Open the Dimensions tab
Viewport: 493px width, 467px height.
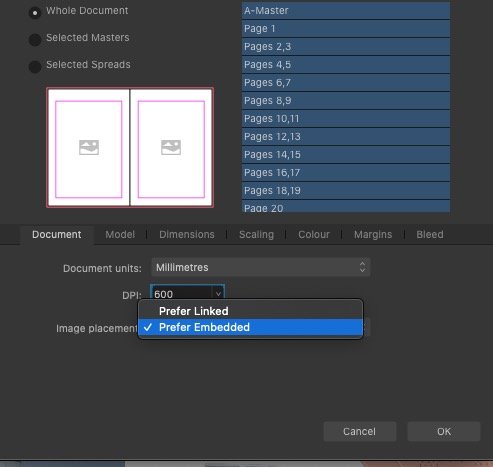click(x=187, y=235)
